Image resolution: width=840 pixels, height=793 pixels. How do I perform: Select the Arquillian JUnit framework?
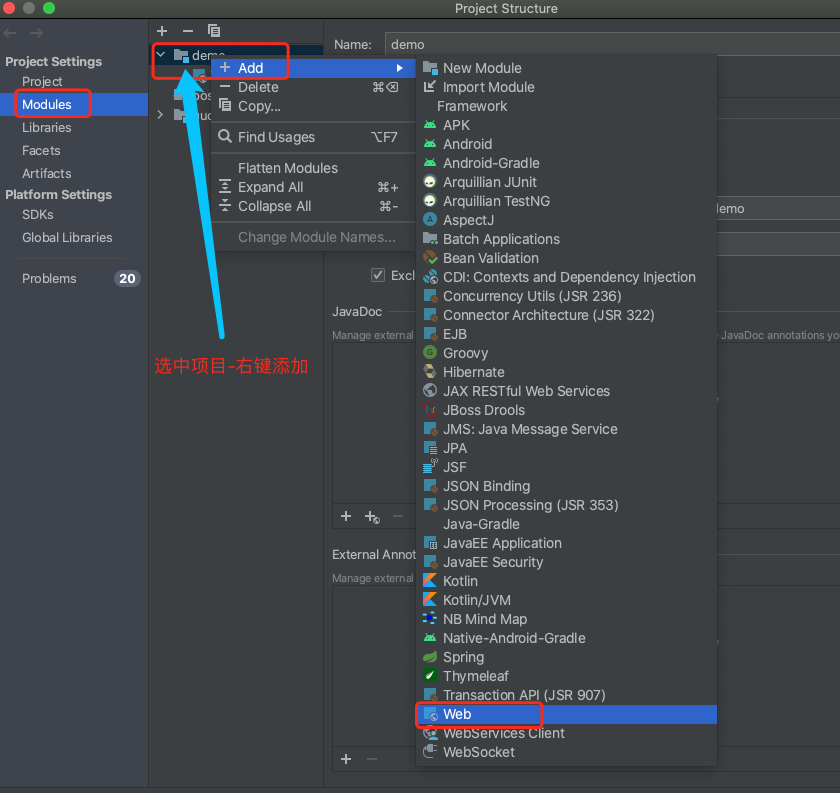pos(566,182)
